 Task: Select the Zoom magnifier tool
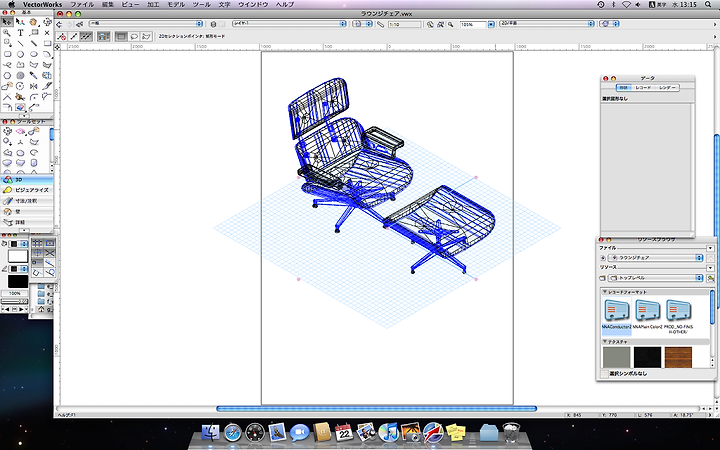pyautogui.click(x=7, y=33)
